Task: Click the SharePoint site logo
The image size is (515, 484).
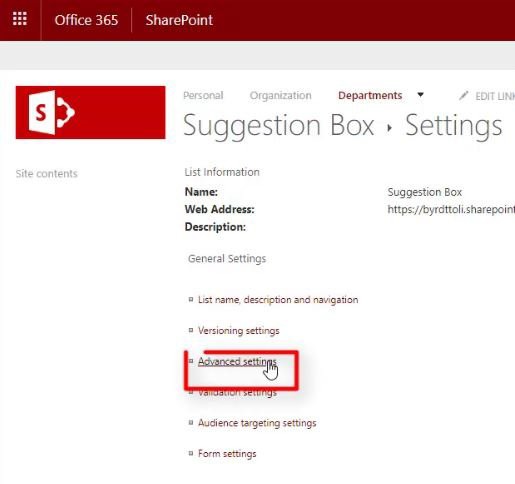Action: (x=90, y=112)
